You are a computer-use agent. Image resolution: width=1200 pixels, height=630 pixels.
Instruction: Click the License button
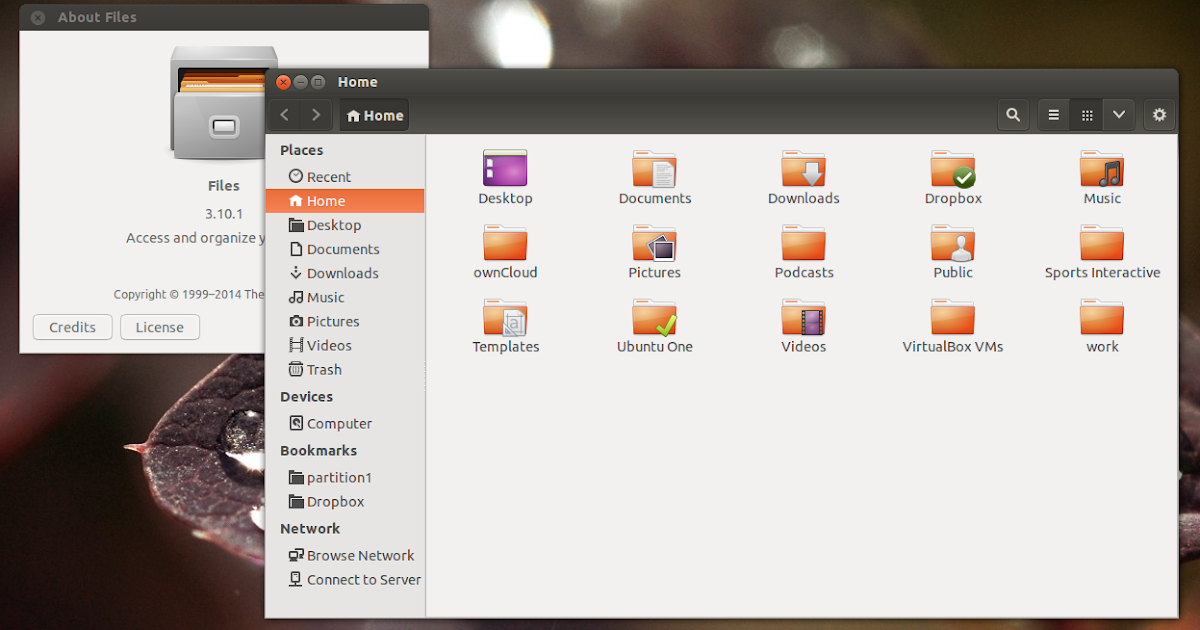(x=159, y=327)
